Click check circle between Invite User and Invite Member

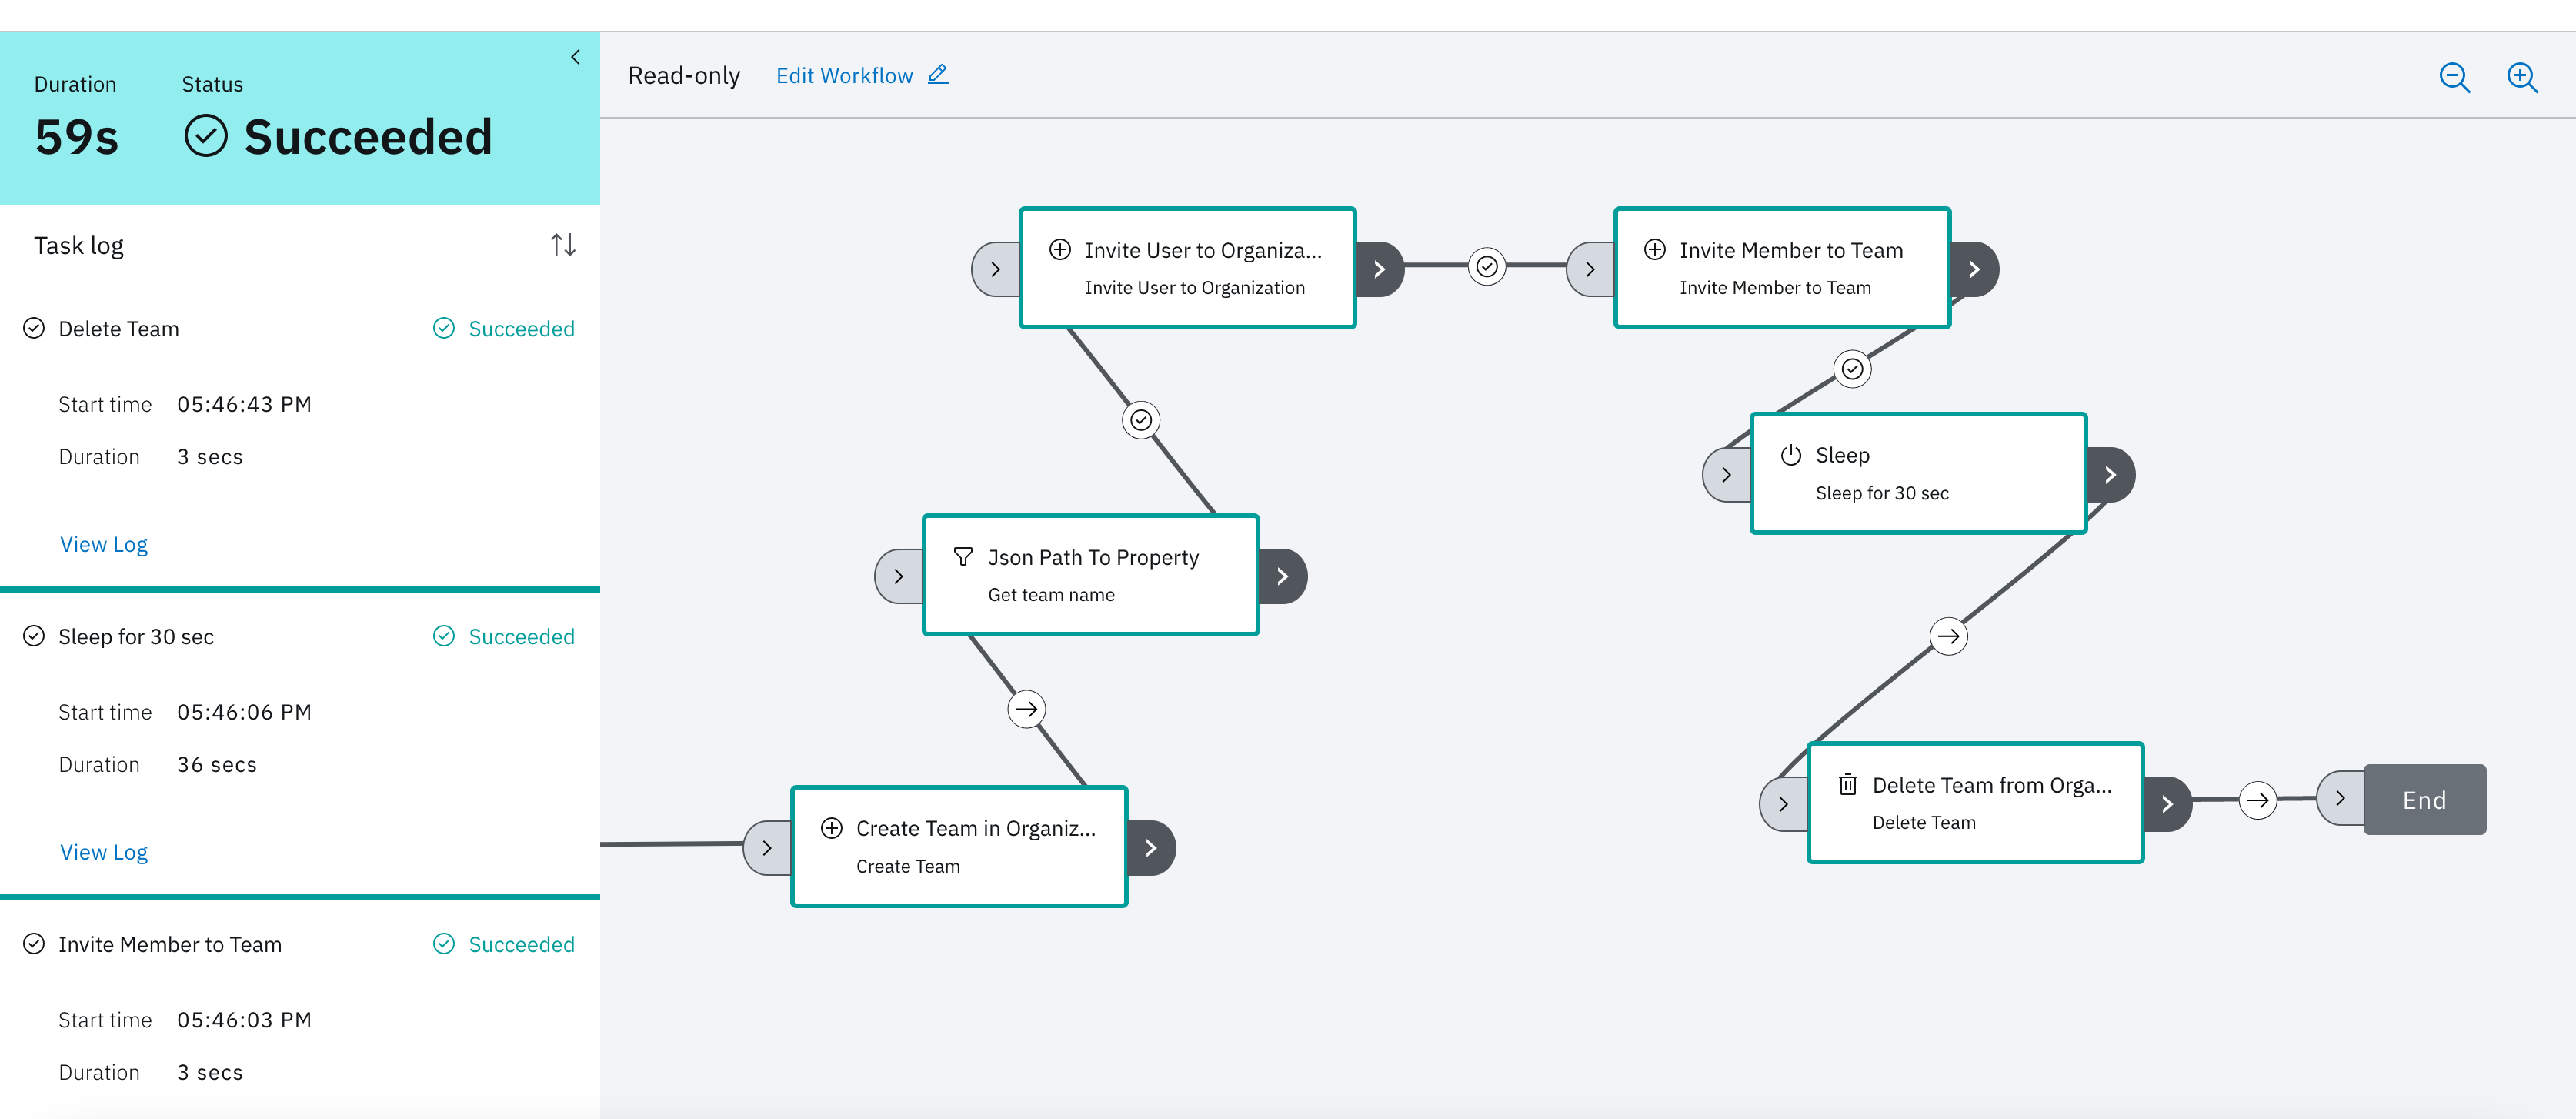point(1487,266)
